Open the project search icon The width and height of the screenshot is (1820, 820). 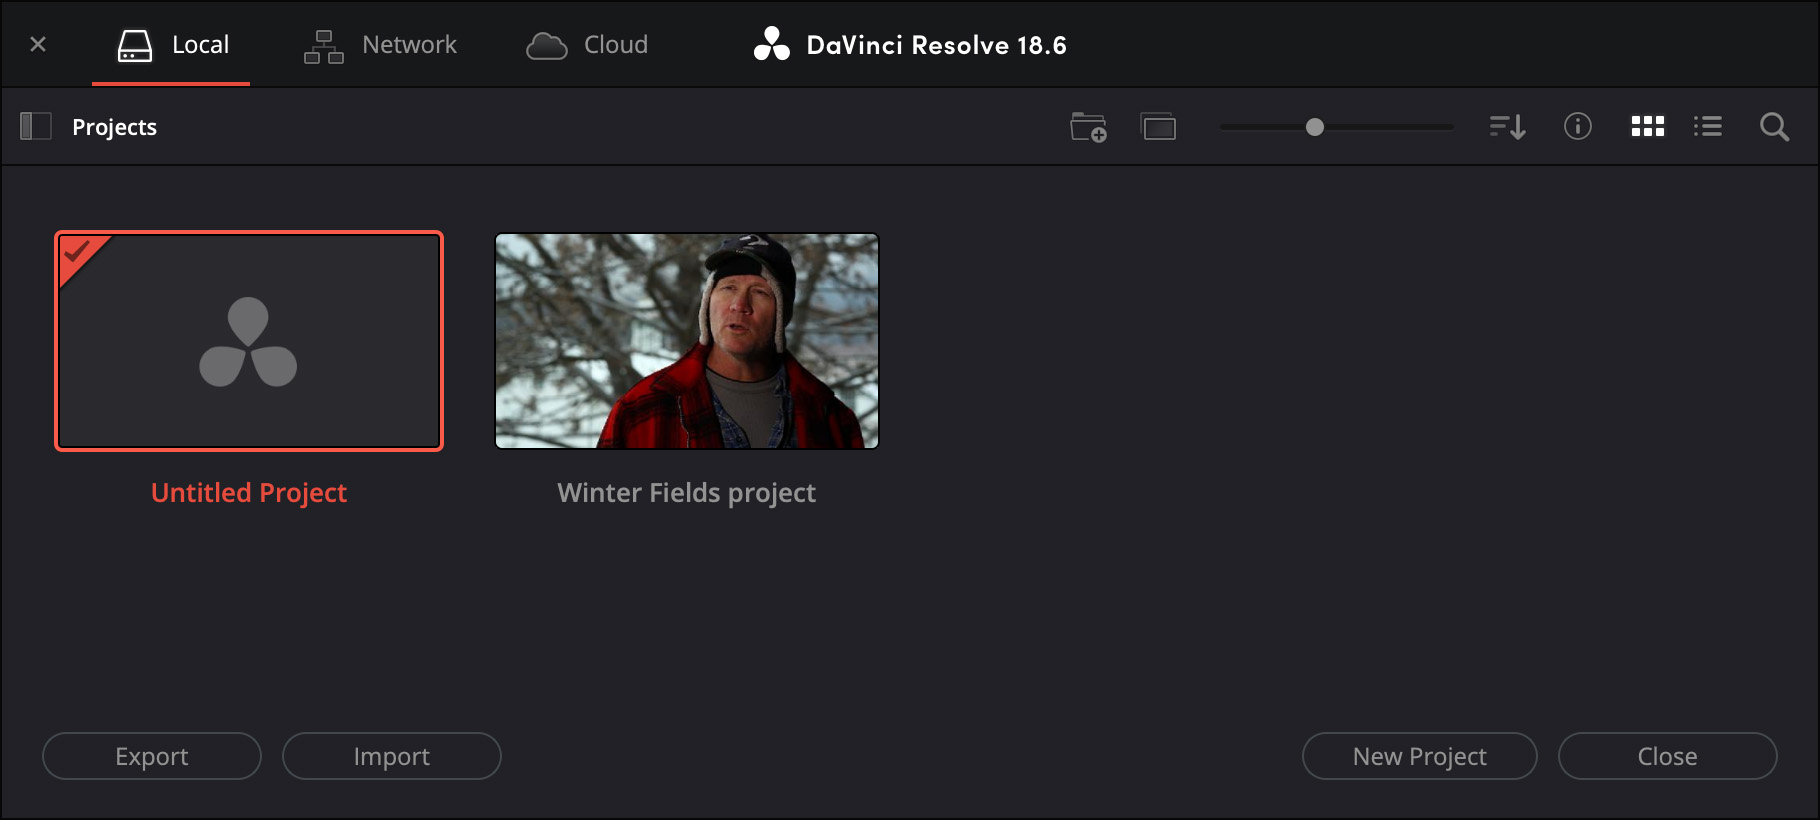click(x=1775, y=127)
